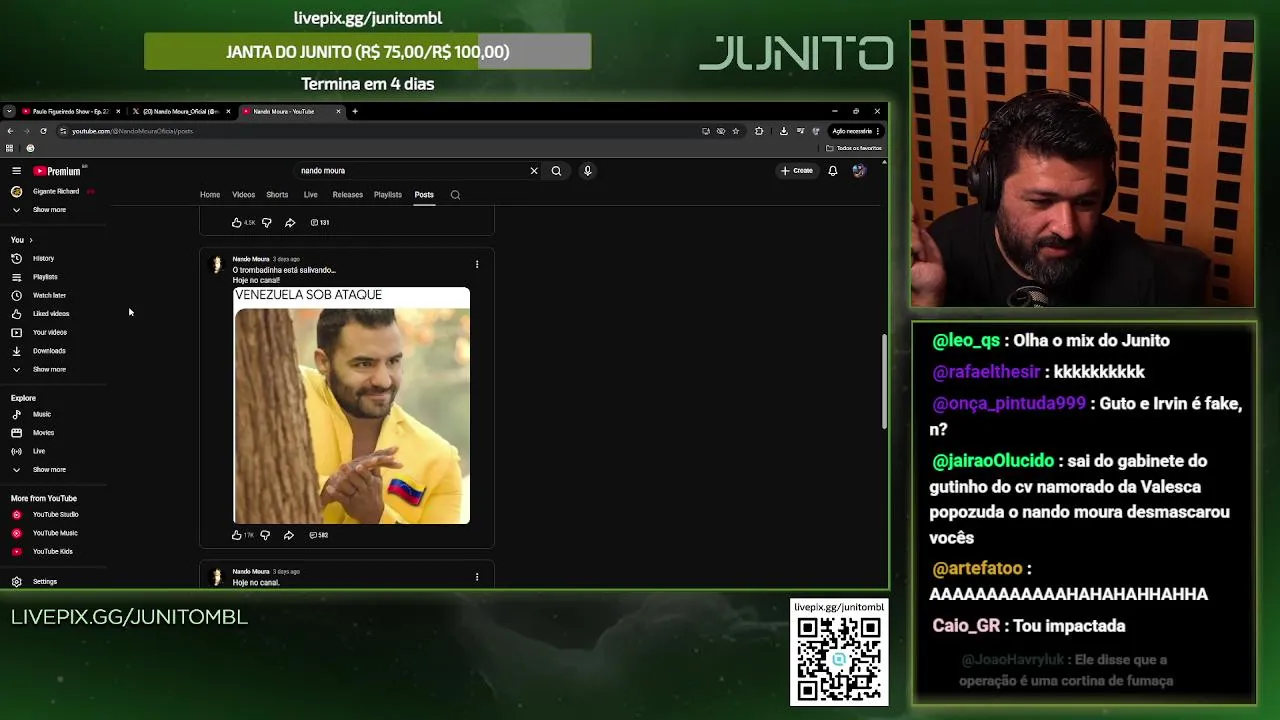Open options menu of the 'O trombadinha' post

click(x=477, y=265)
